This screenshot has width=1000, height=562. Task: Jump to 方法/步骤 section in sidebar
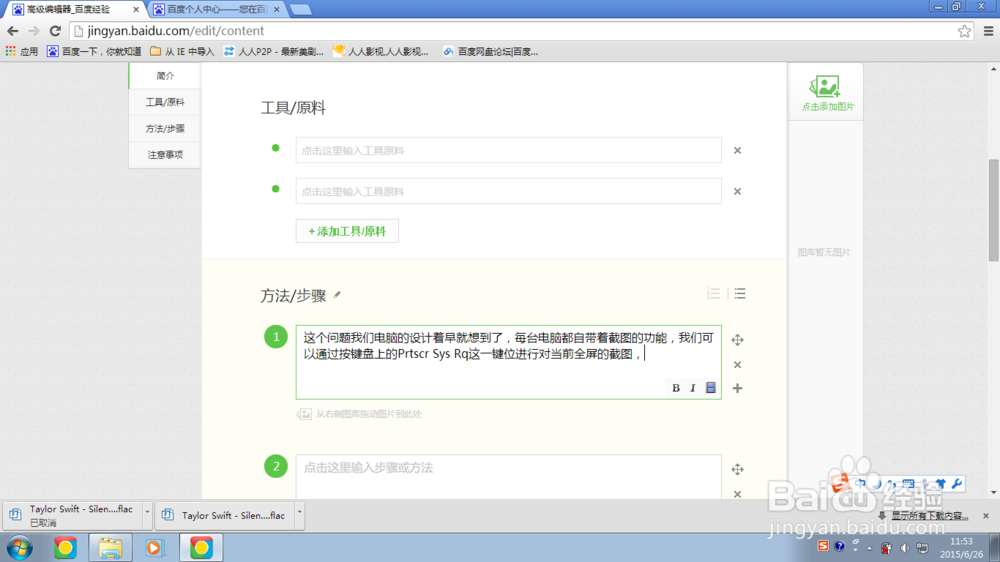tap(165, 129)
